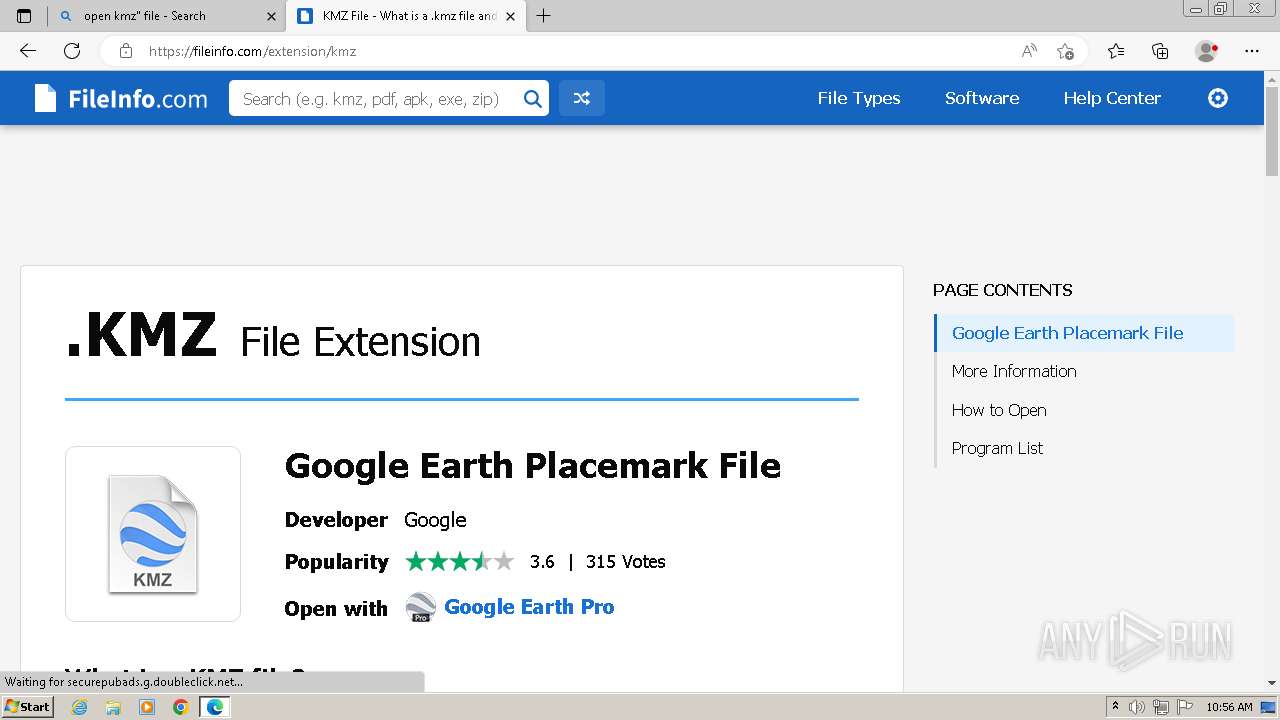This screenshot has height=720, width=1280.
Task: View site information padlock icon
Action: 125,51
